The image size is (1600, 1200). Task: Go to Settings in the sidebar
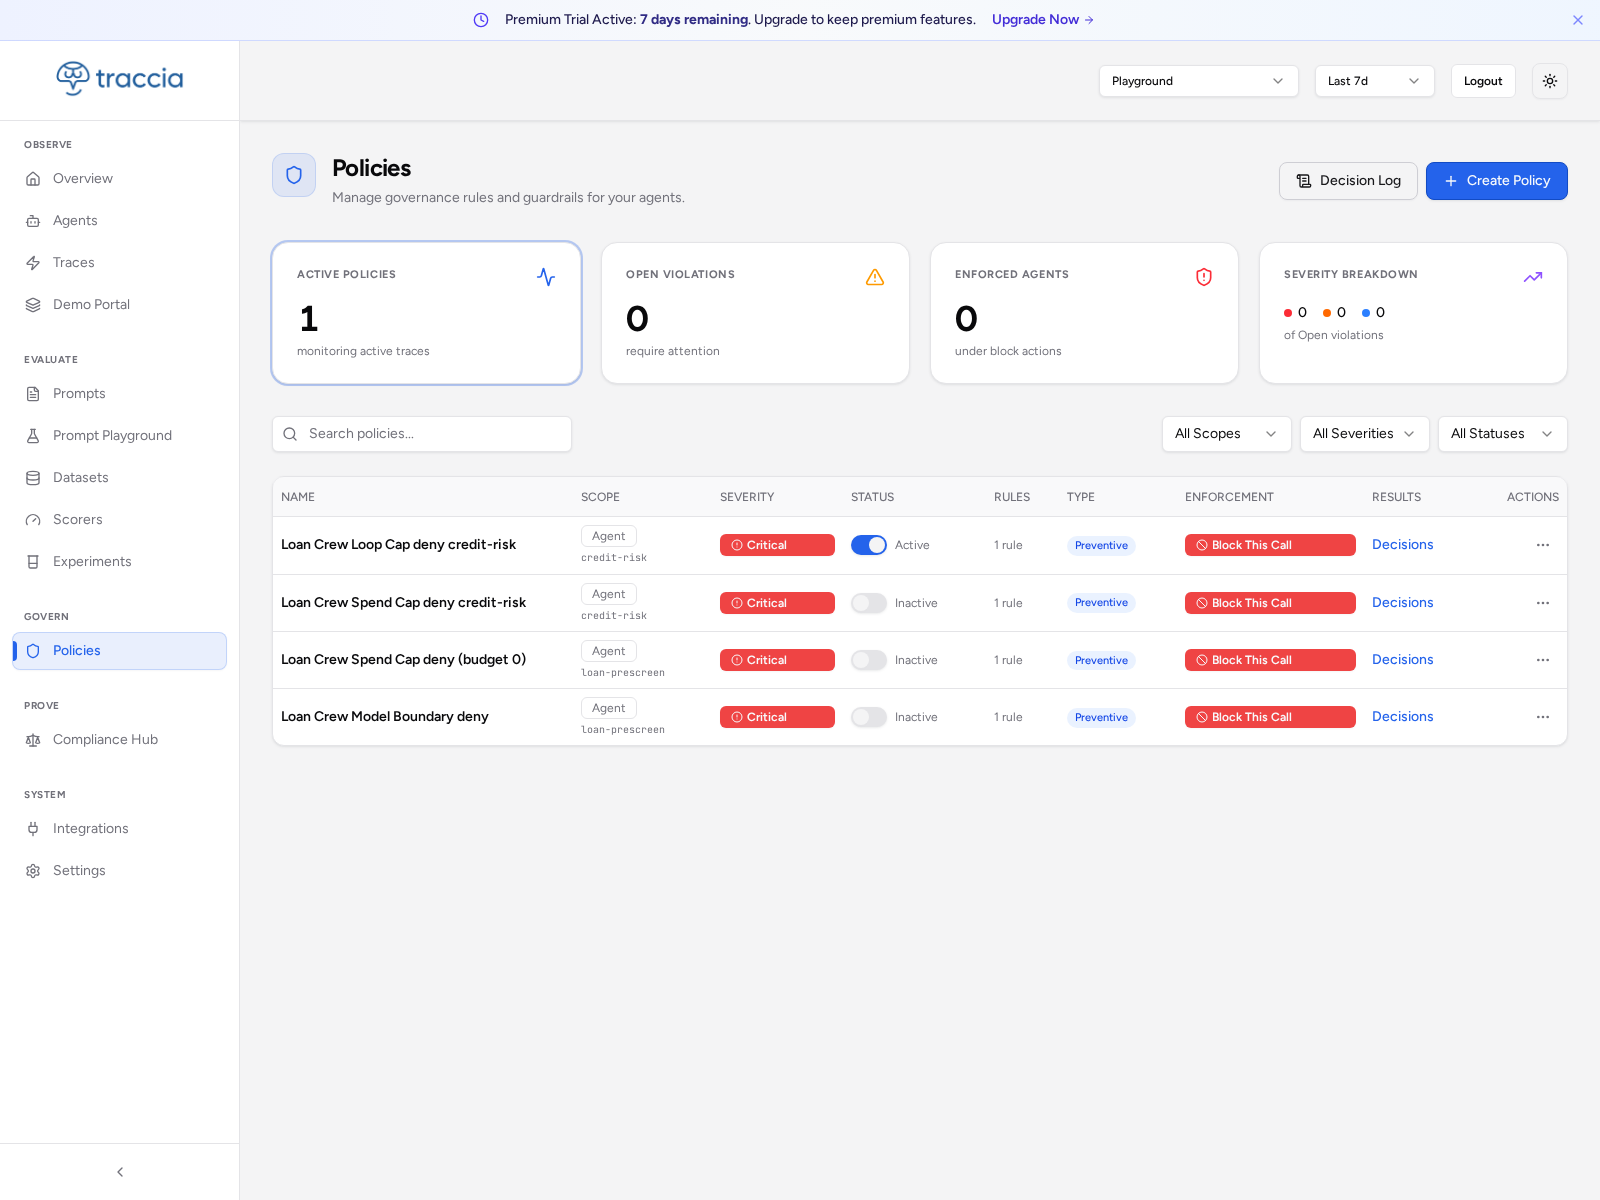120,870
